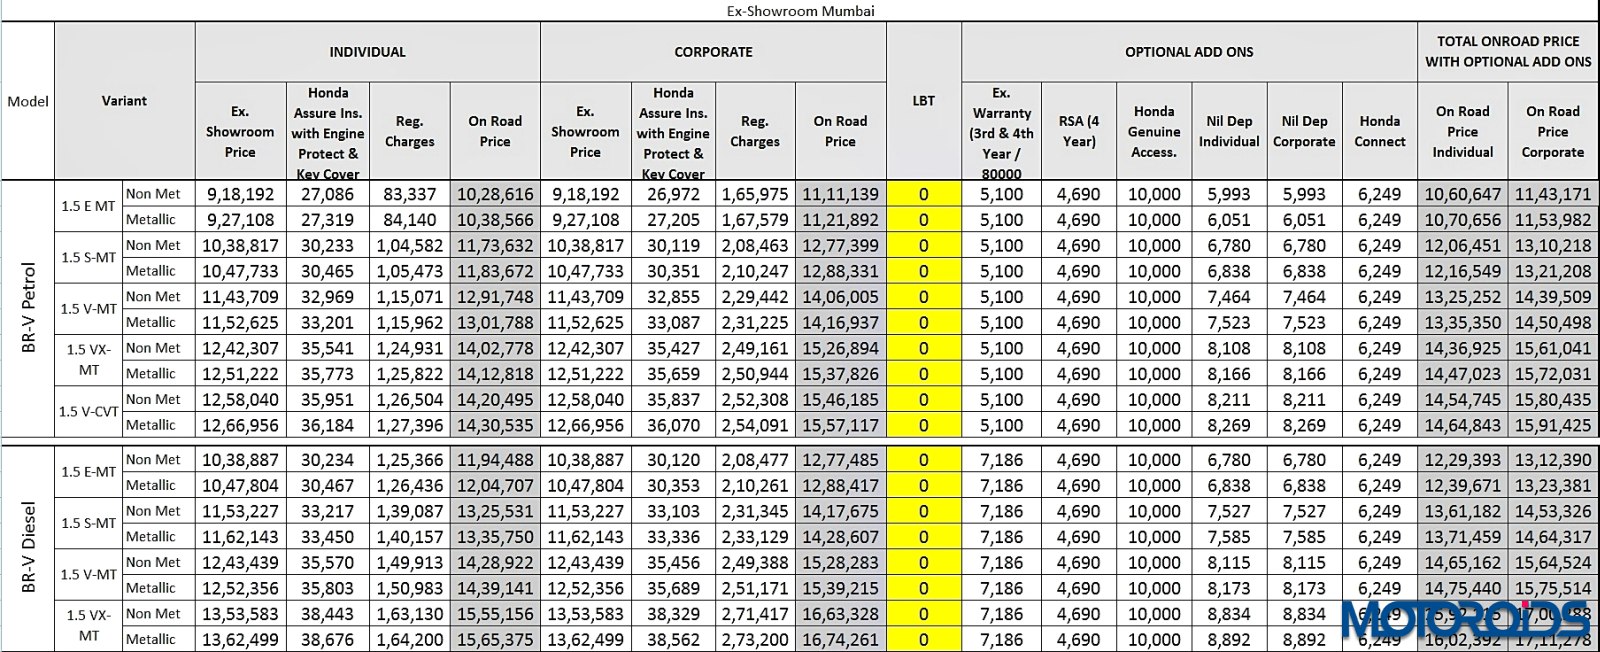Click the Model column header
Image resolution: width=1600 pixels, height=652 pixels.
(x=28, y=101)
